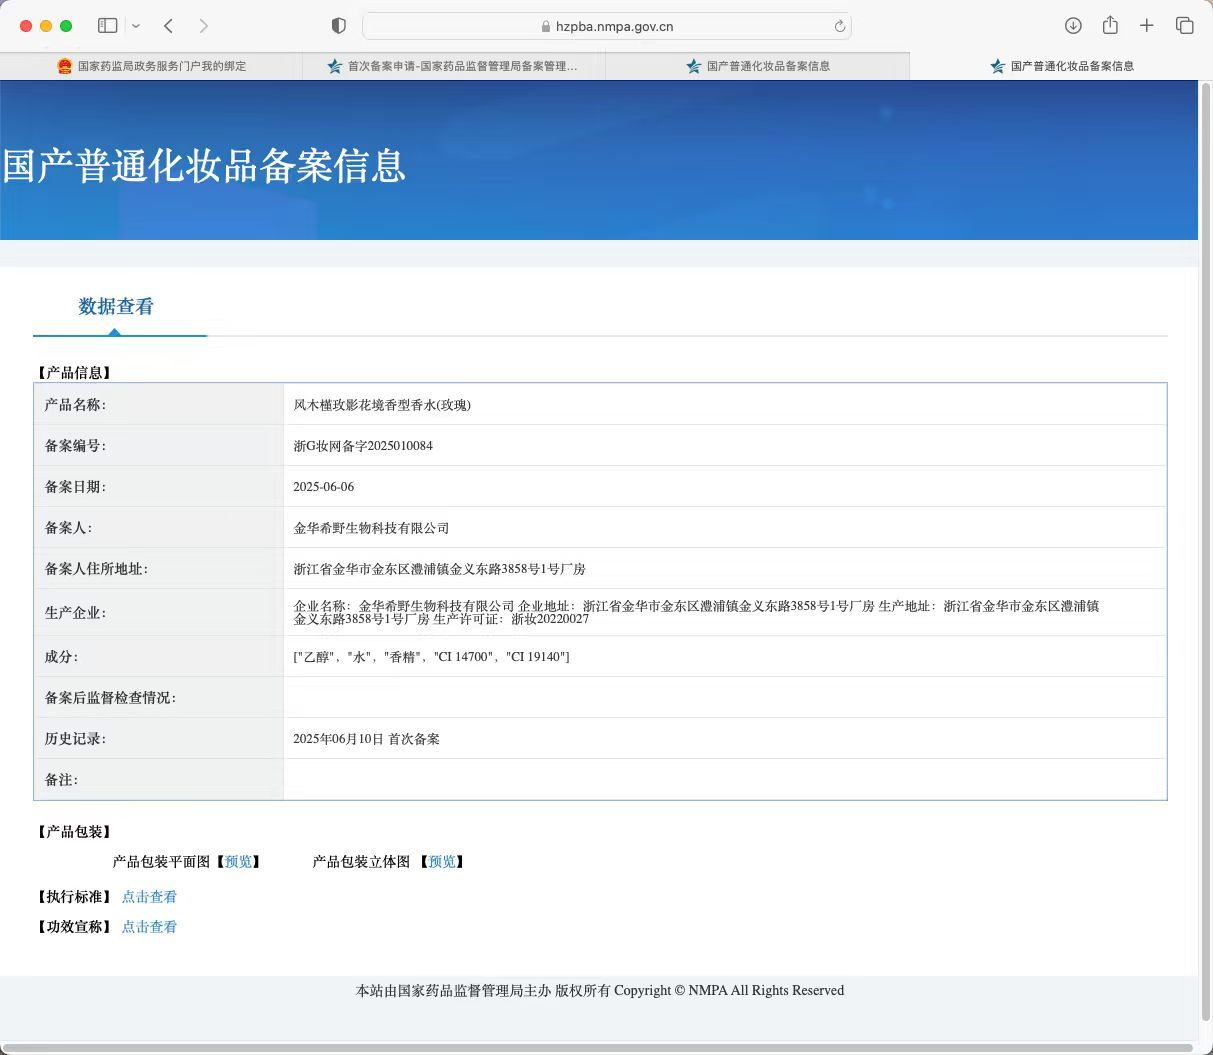Click the ingredients list starting with 乙醇
The width and height of the screenshot is (1213, 1055).
point(431,657)
